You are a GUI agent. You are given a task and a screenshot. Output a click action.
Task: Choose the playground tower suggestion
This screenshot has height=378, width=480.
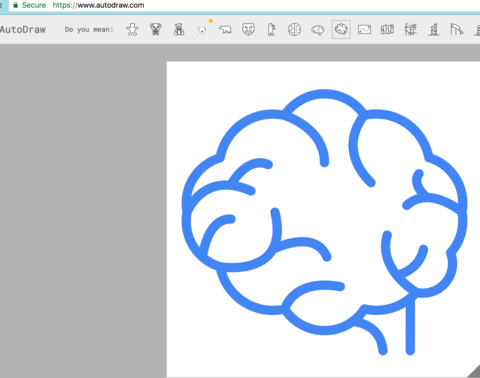pyautogui.click(x=433, y=30)
